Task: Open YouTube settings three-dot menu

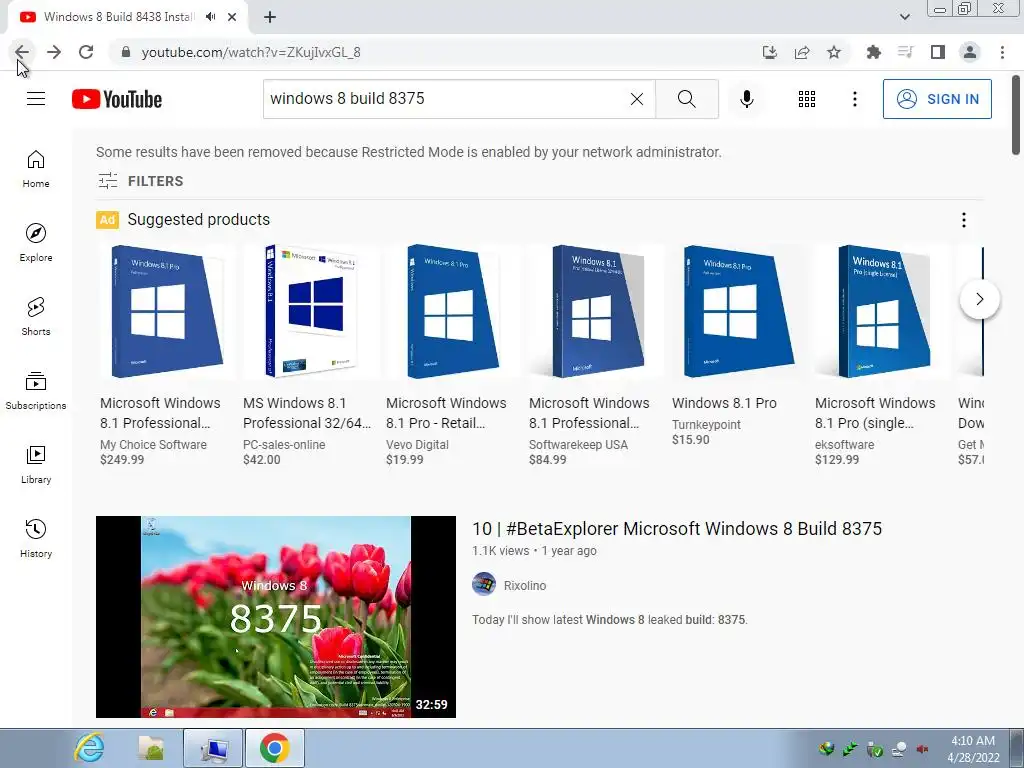Action: tap(855, 99)
